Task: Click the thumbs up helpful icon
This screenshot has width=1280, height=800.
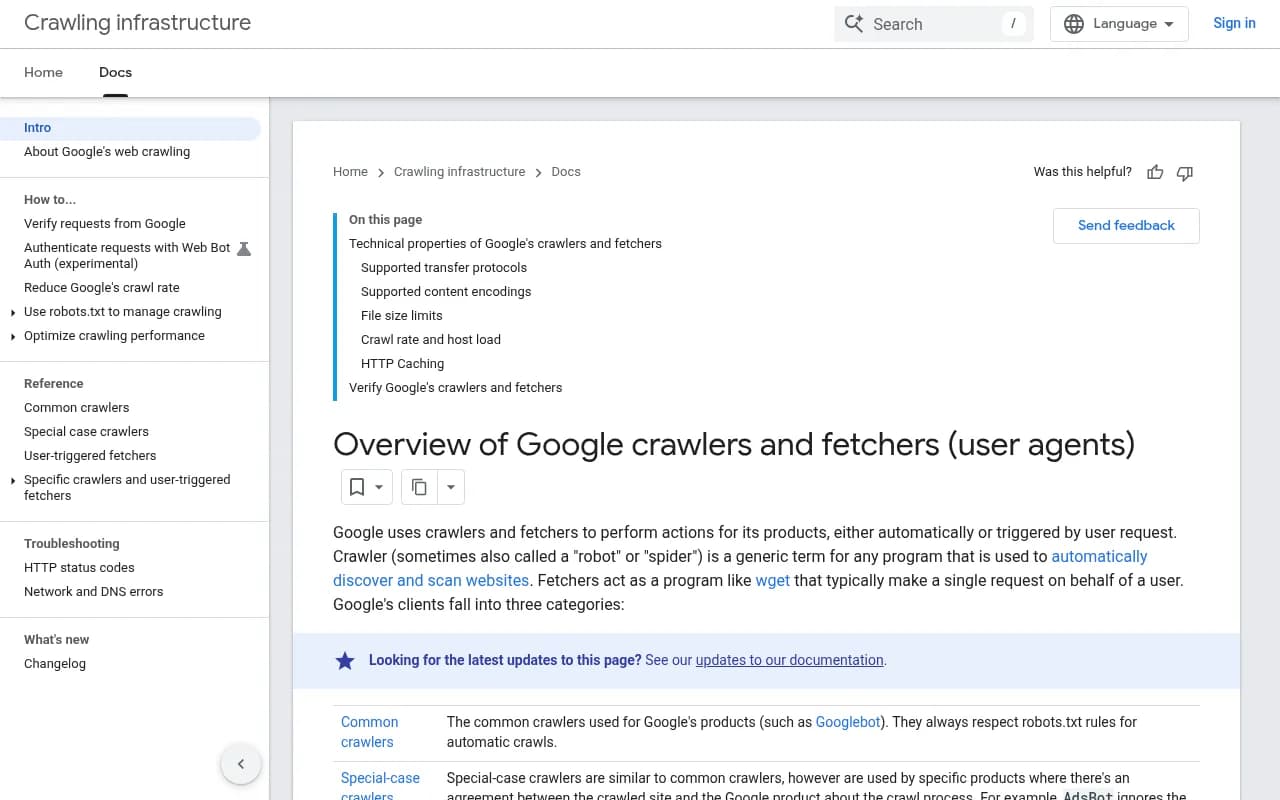Action: 1155,172
